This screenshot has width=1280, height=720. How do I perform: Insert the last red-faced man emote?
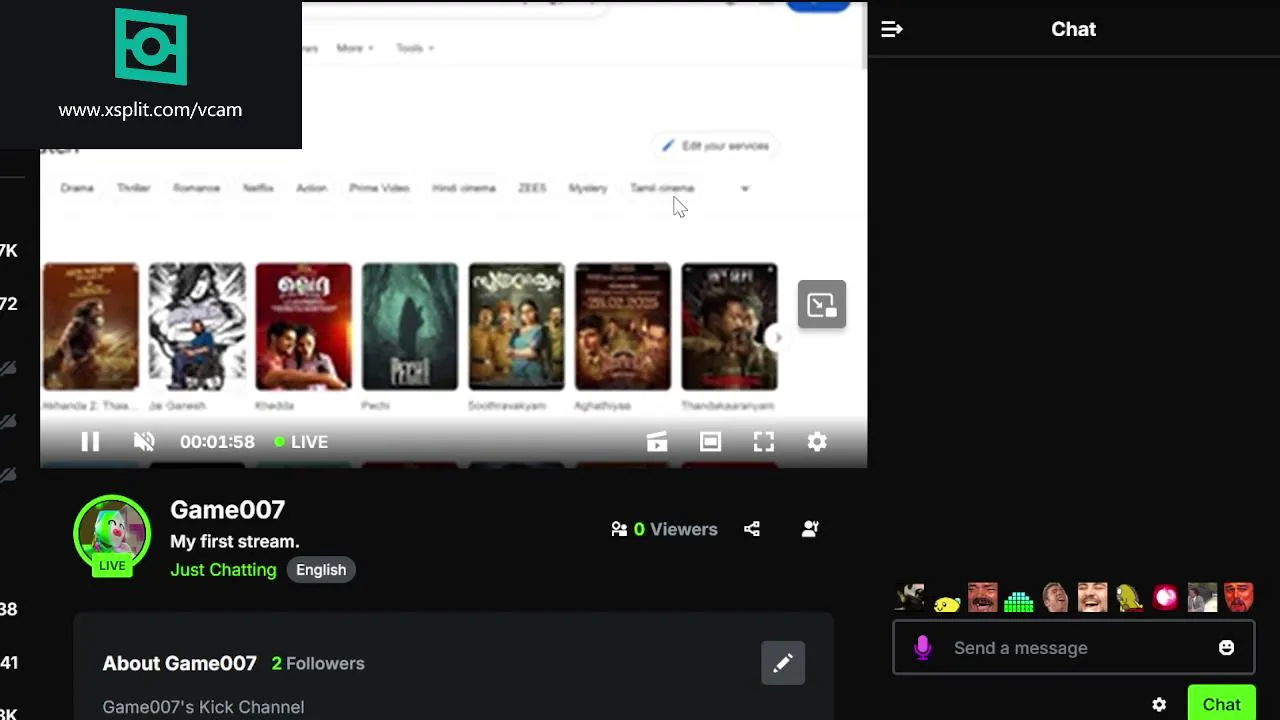pyautogui.click(x=1239, y=598)
